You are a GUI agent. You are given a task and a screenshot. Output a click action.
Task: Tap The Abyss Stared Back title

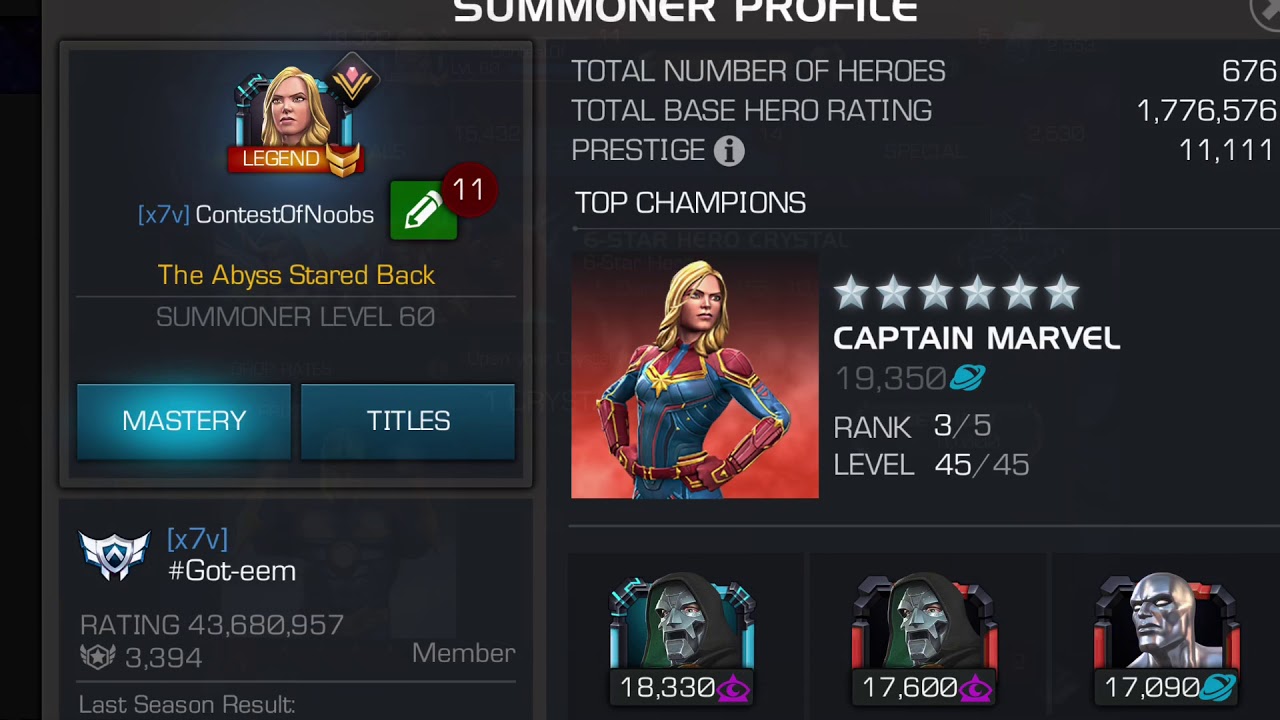(296, 275)
